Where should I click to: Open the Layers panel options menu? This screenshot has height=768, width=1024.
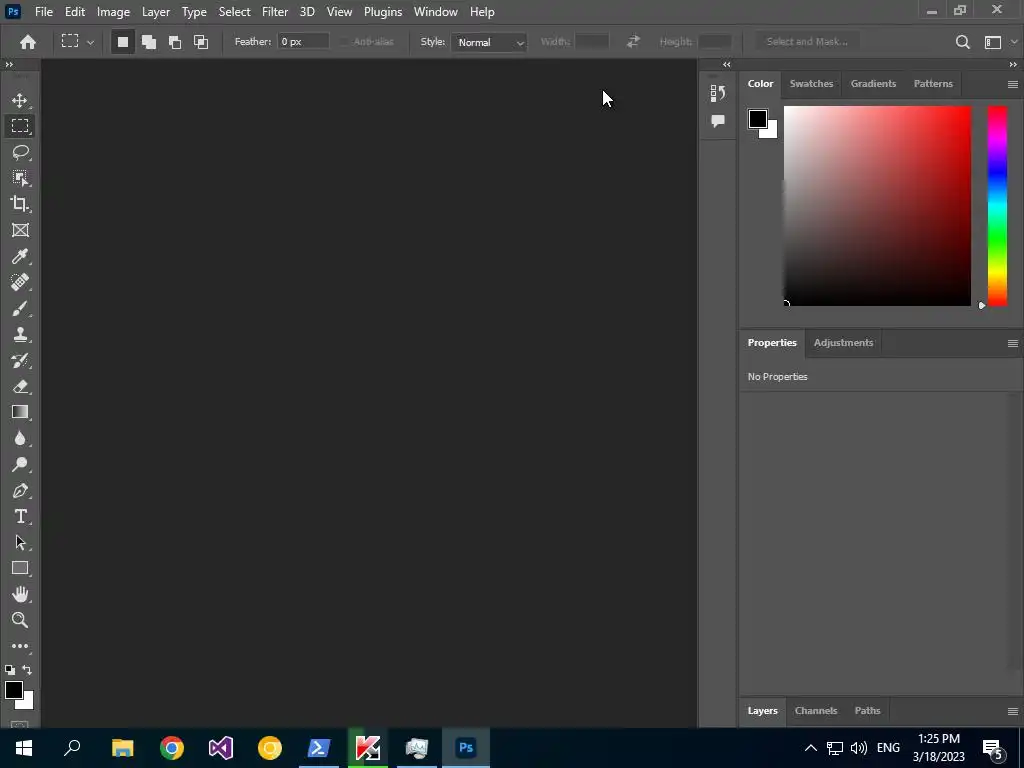[1012, 711]
